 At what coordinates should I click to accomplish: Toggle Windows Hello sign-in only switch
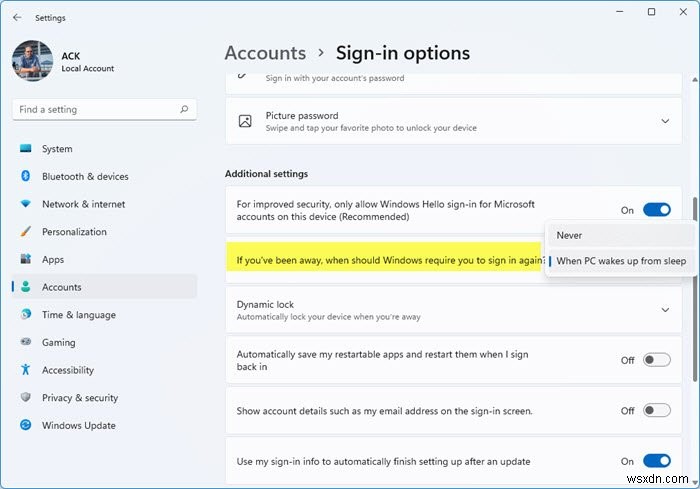(x=657, y=209)
